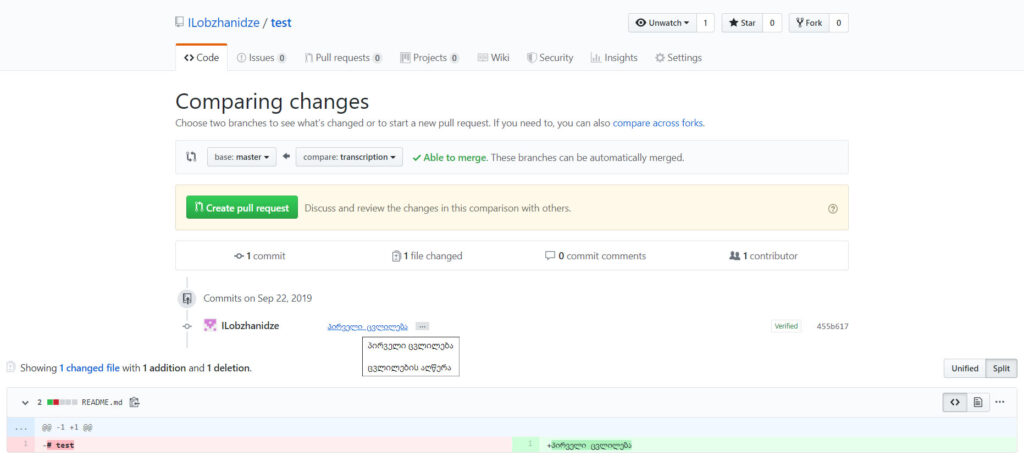
Task: Open the base: master branch dropdown
Action: coord(241,157)
